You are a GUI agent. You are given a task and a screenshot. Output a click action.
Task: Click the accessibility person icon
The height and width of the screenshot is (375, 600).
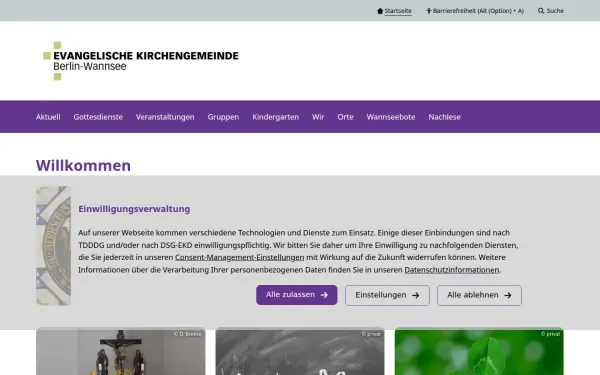coord(429,11)
